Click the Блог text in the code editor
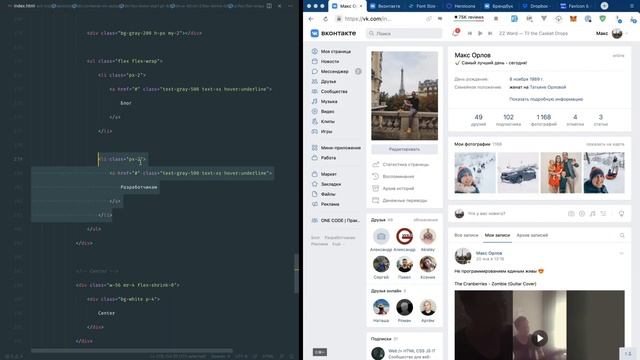640x360 pixels. [126, 103]
